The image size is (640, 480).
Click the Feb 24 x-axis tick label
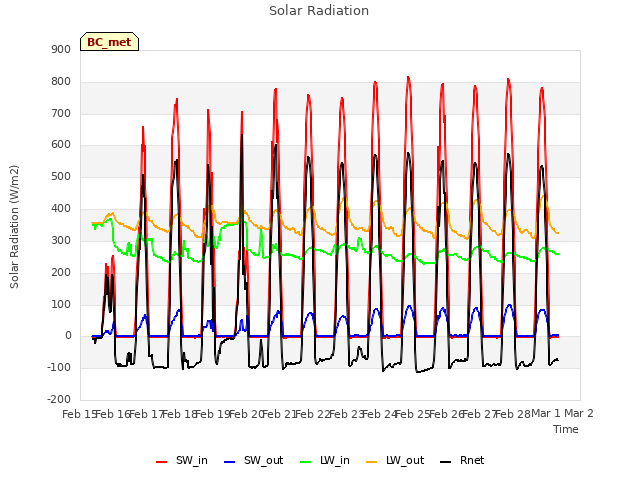[x=380, y=414]
